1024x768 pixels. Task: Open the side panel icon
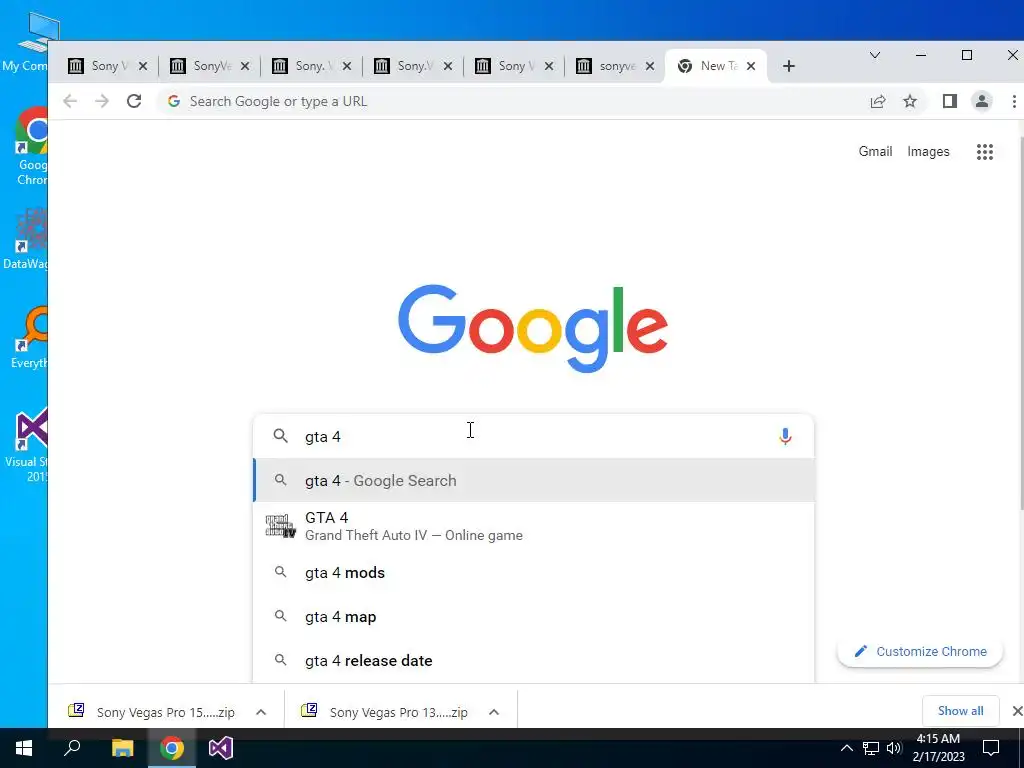pyautogui.click(x=950, y=101)
